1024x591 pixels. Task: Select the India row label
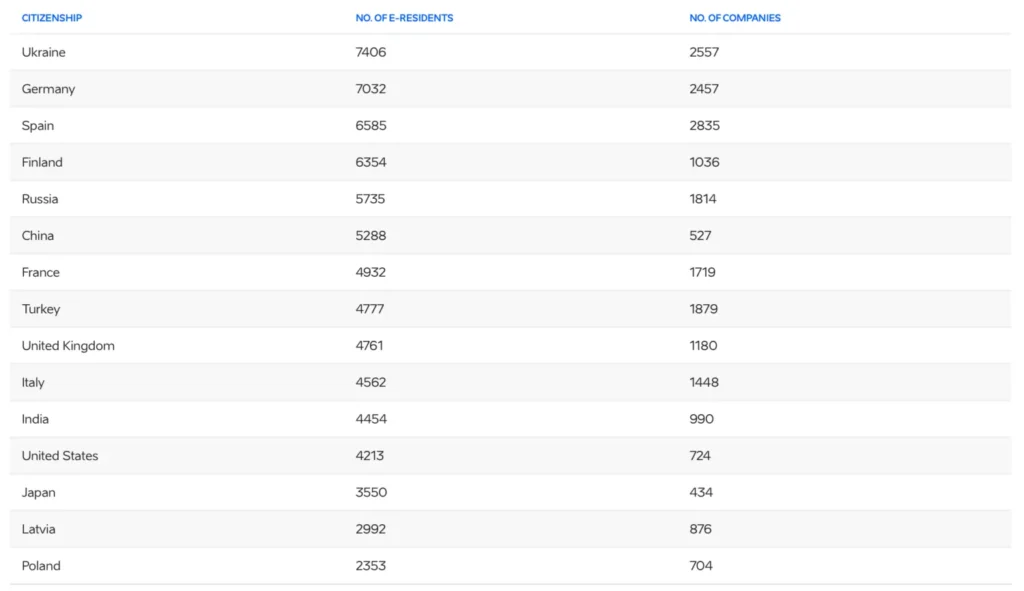tap(35, 419)
